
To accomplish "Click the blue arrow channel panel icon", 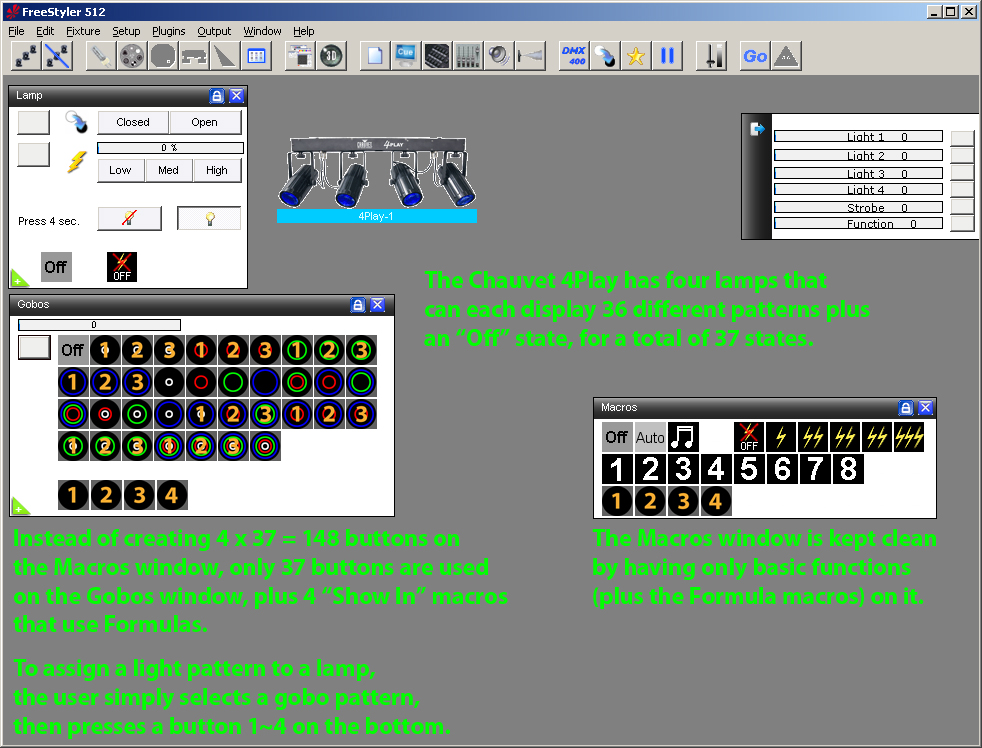I will pos(757,129).
